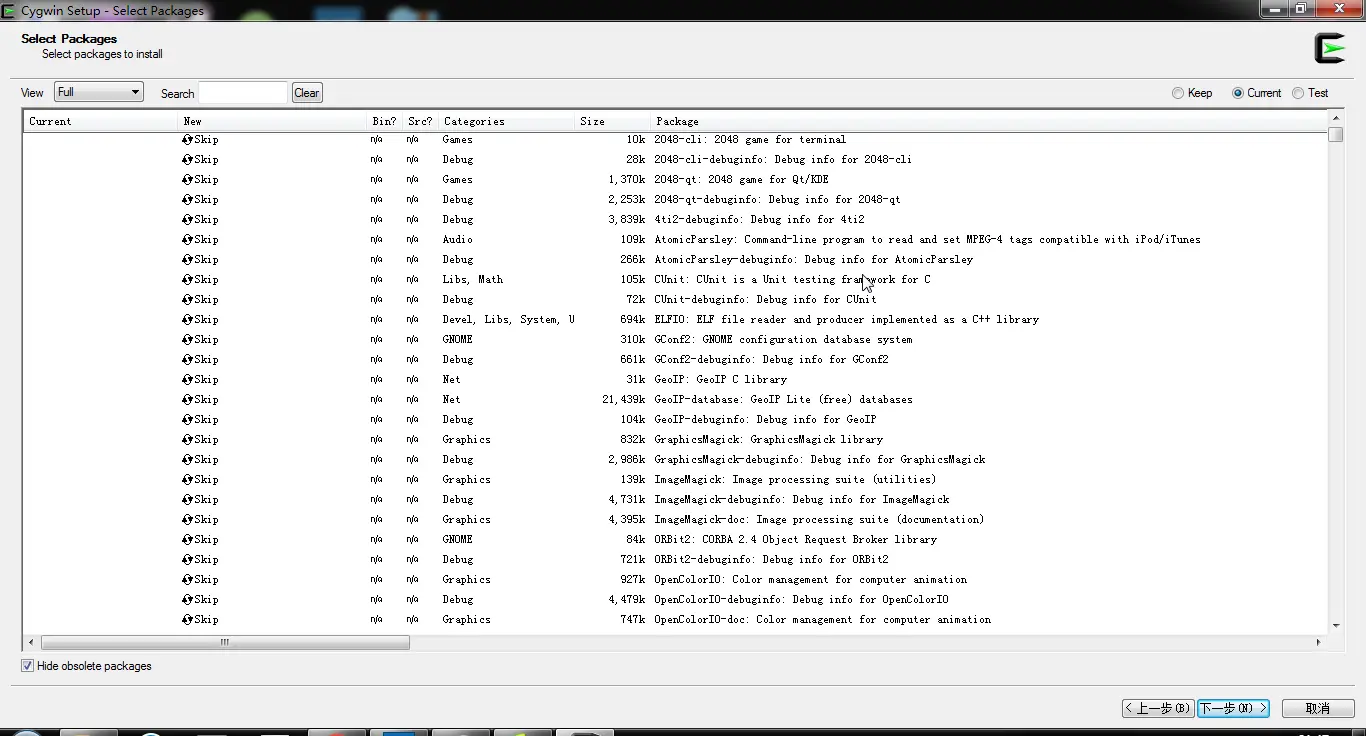The width and height of the screenshot is (1366, 736).
Task: Toggle Skip icon for ELFIO package
Action: coord(187,320)
